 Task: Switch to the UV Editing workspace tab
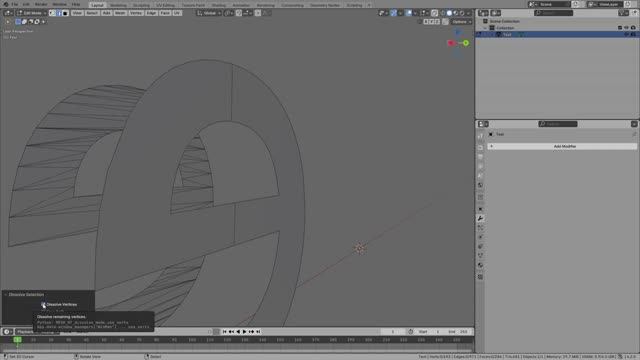(165, 5)
